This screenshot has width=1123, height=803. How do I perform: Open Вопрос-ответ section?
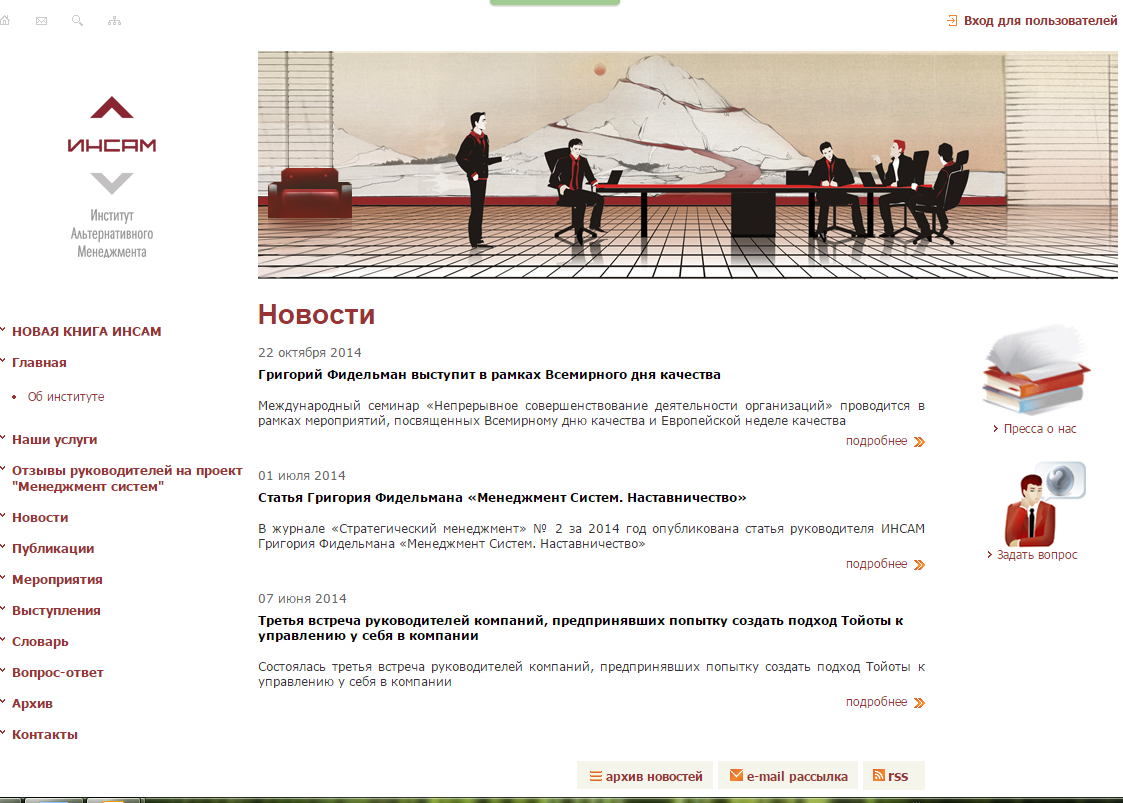pyautogui.click(x=57, y=673)
